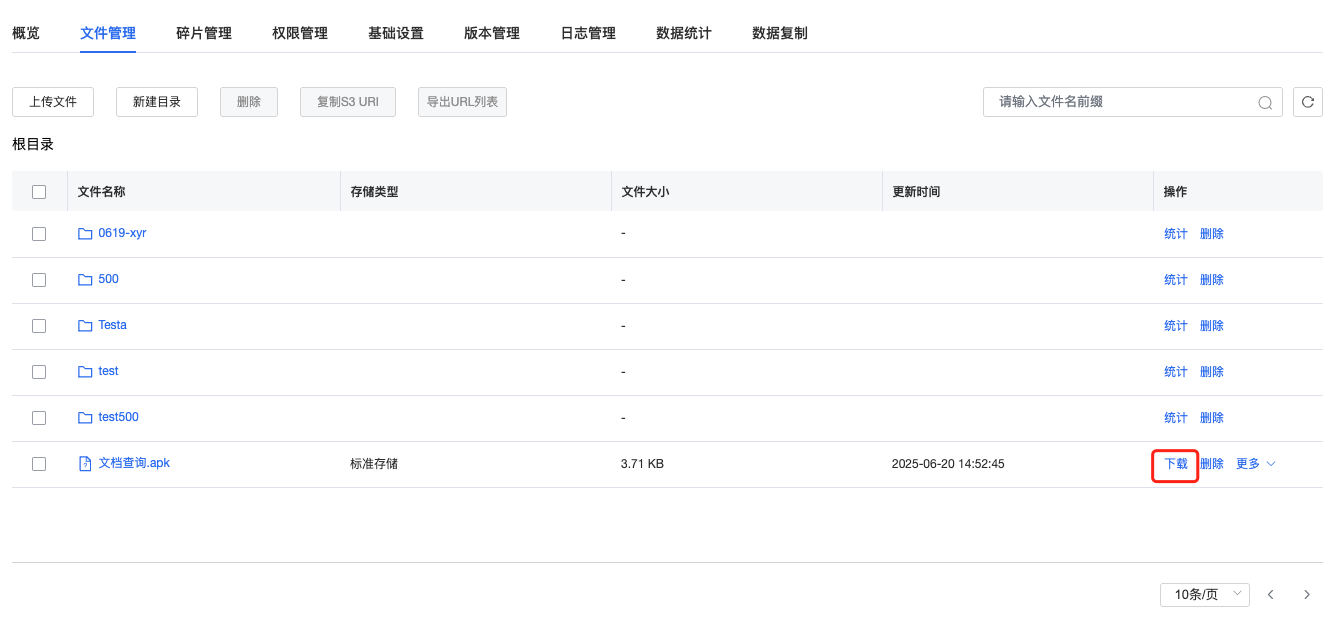Check the select-all checkbox in table header
This screenshot has width=1339, height=626.
38,190
